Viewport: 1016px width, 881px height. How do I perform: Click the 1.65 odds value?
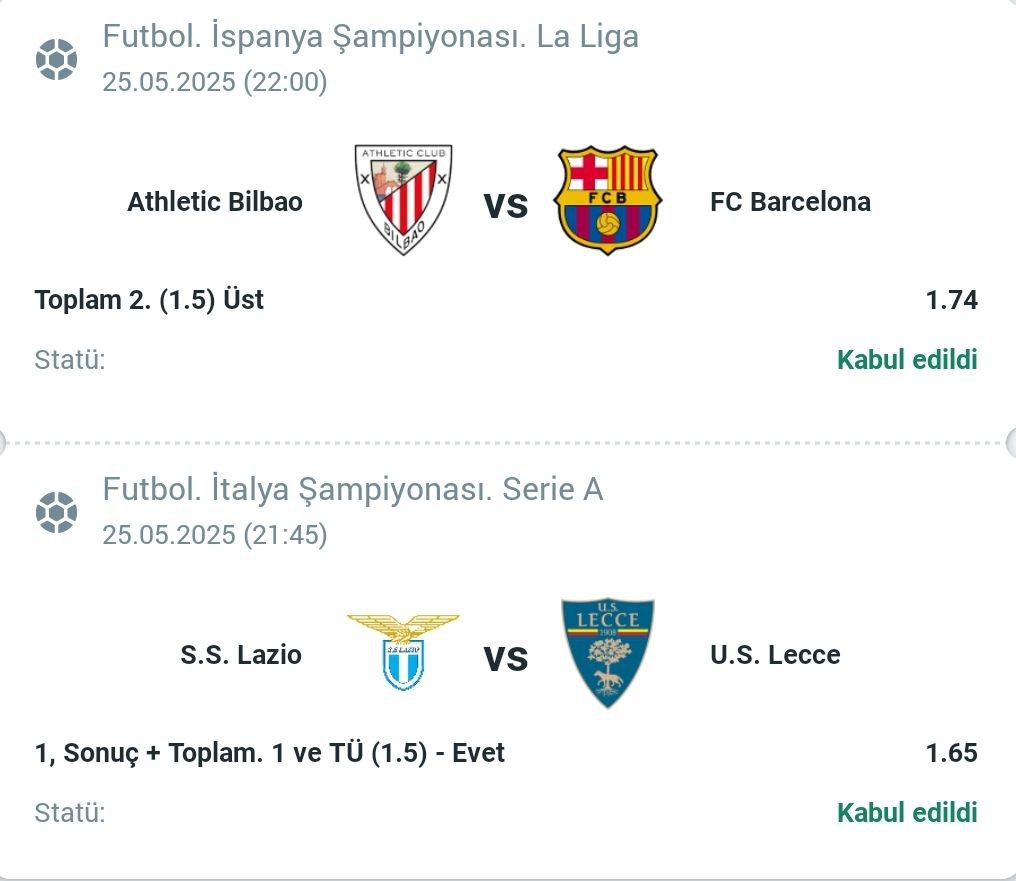tap(951, 753)
